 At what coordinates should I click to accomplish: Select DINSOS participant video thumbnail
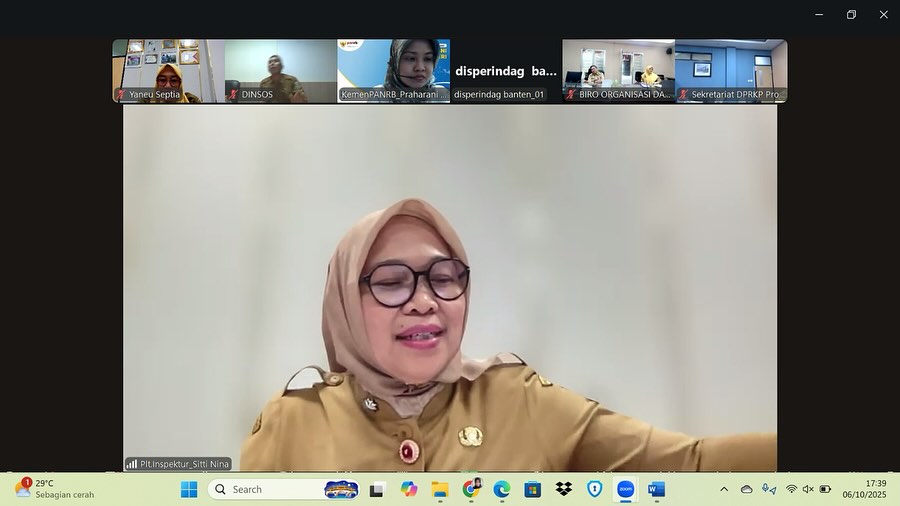point(280,71)
